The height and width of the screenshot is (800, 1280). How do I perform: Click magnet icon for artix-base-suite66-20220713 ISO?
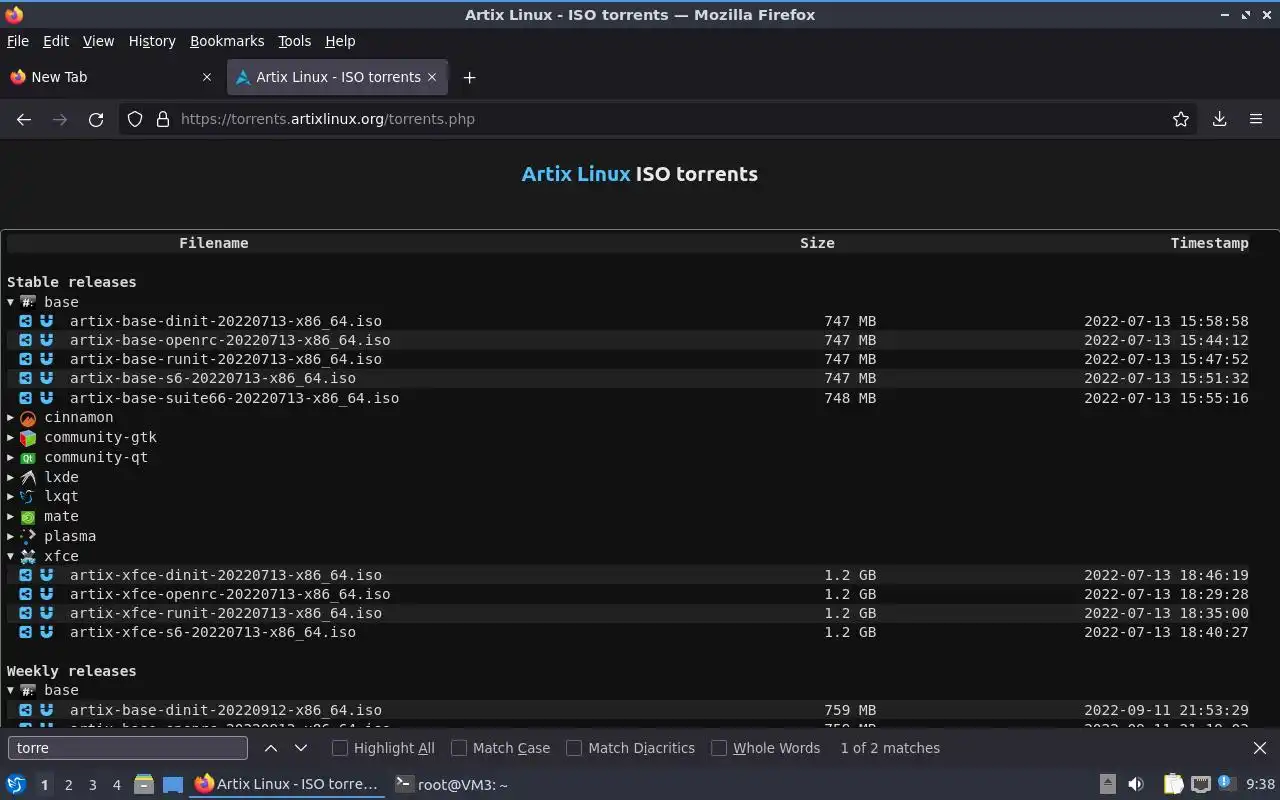click(x=46, y=398)
